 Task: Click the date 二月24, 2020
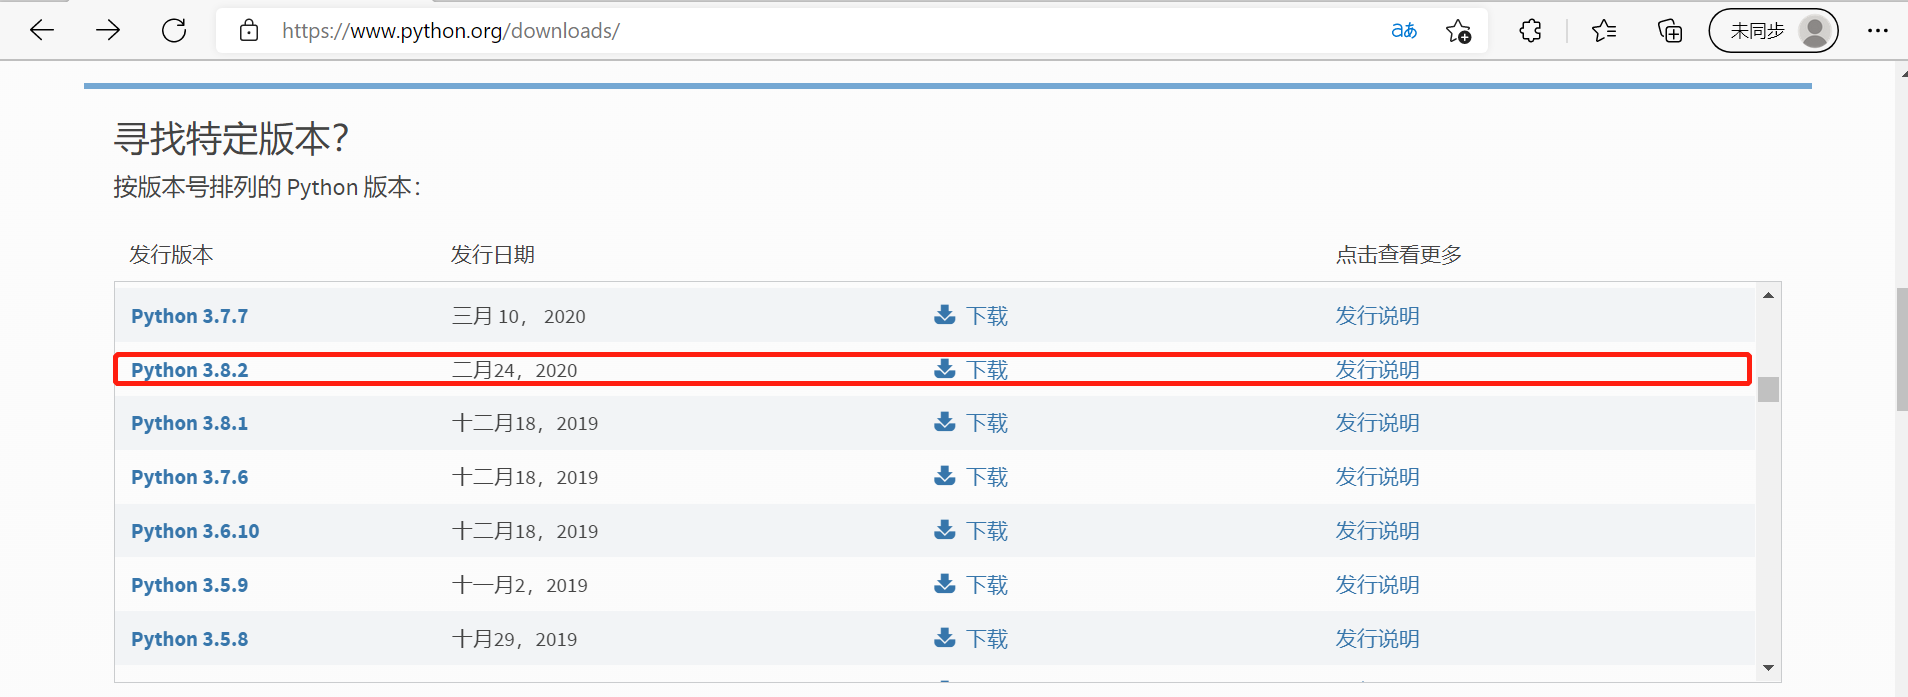click(x=515, y=370)
